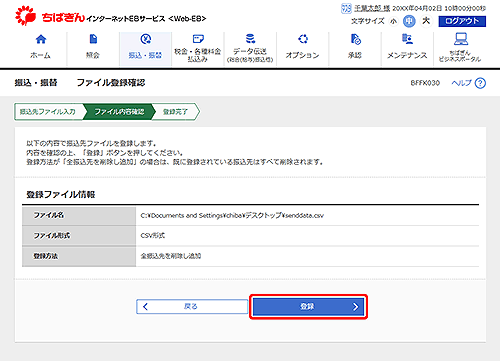The height and width of the screenshot is (361, 500).
Task: Open the 承認 approval document icon
Action: 355,39
